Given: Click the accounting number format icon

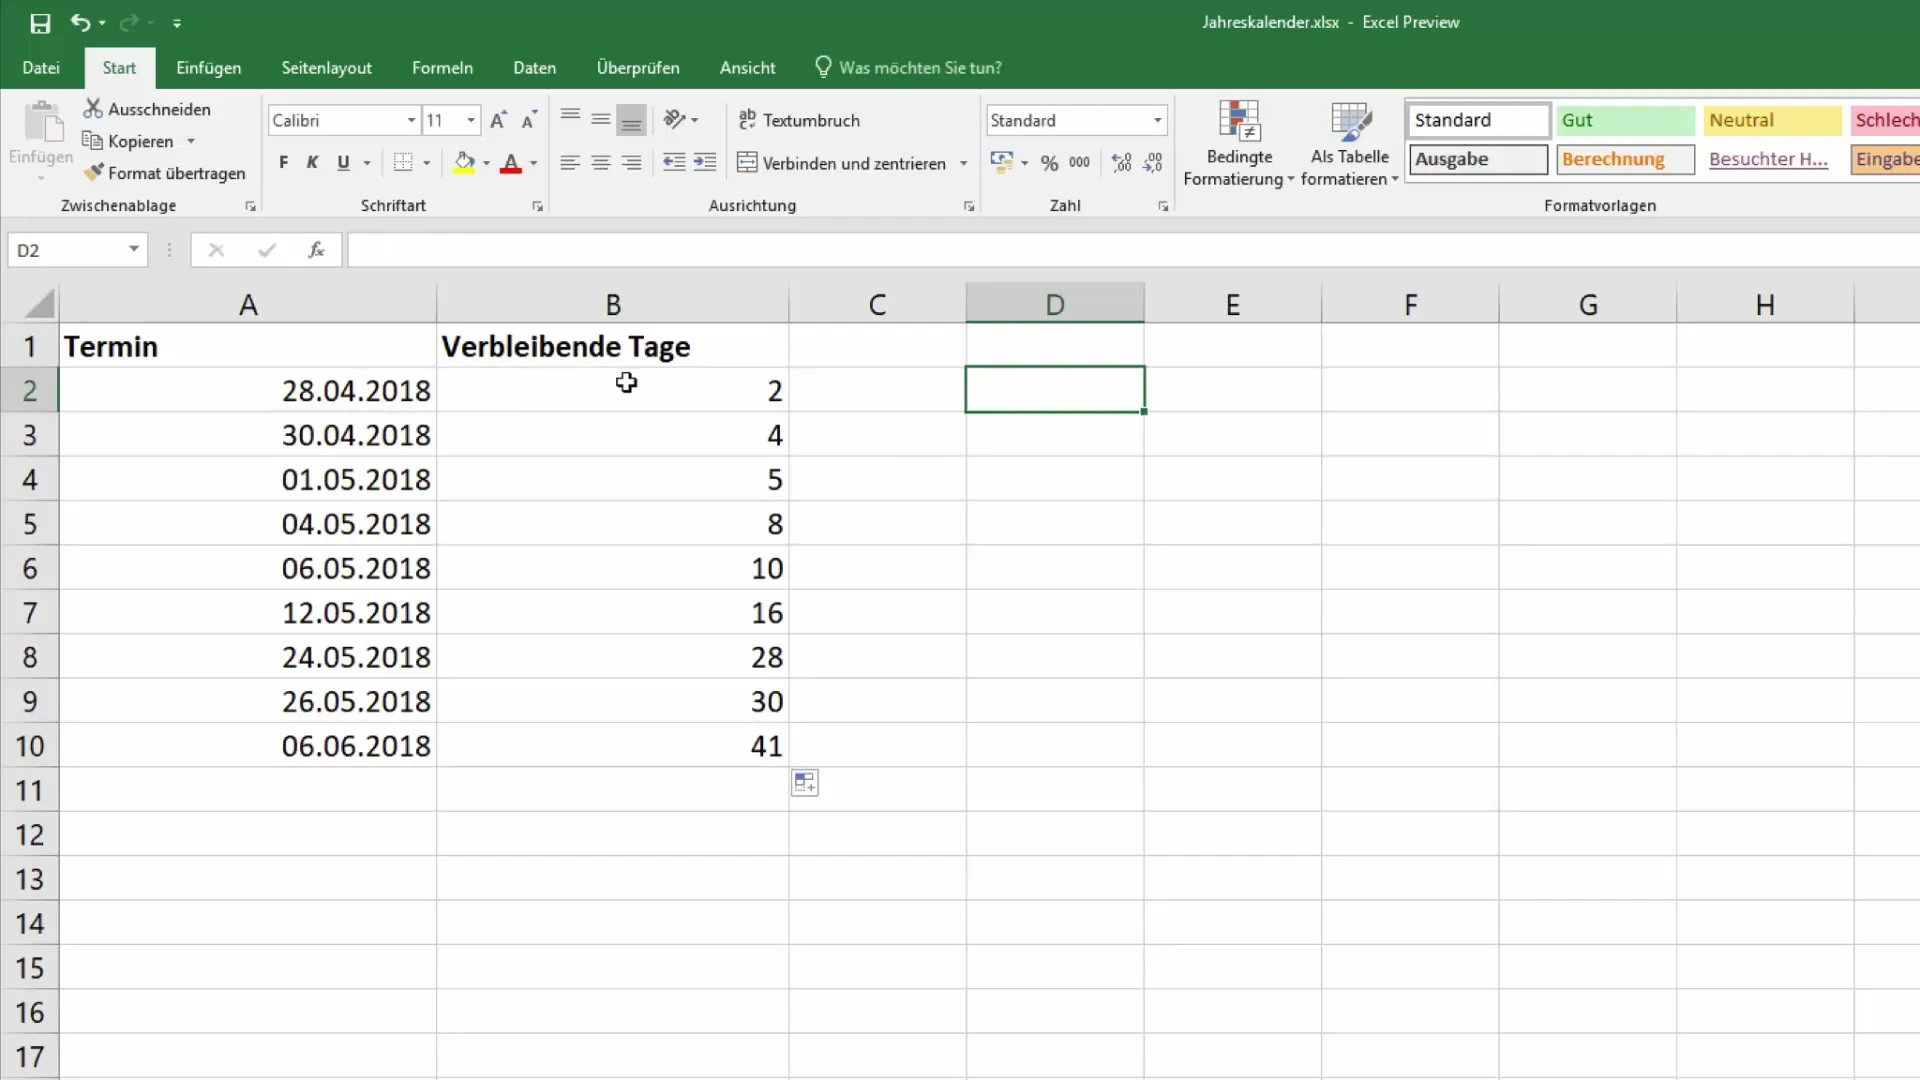Looking at the screenshot, I should [1001, 162].
